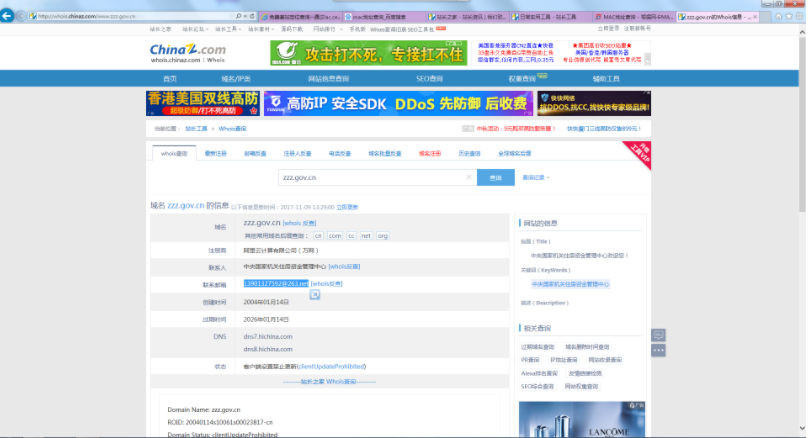
Task: Switch to the 电话反查 tab
Action: point(340,154)
